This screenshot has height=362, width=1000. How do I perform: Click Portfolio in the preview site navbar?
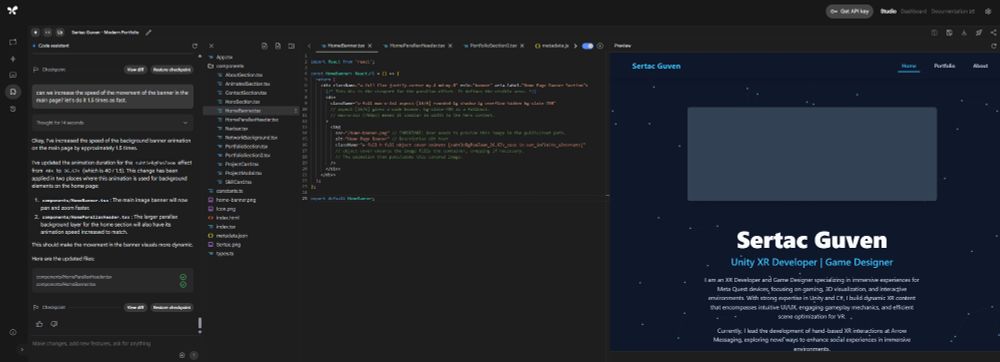click(945, 66)
